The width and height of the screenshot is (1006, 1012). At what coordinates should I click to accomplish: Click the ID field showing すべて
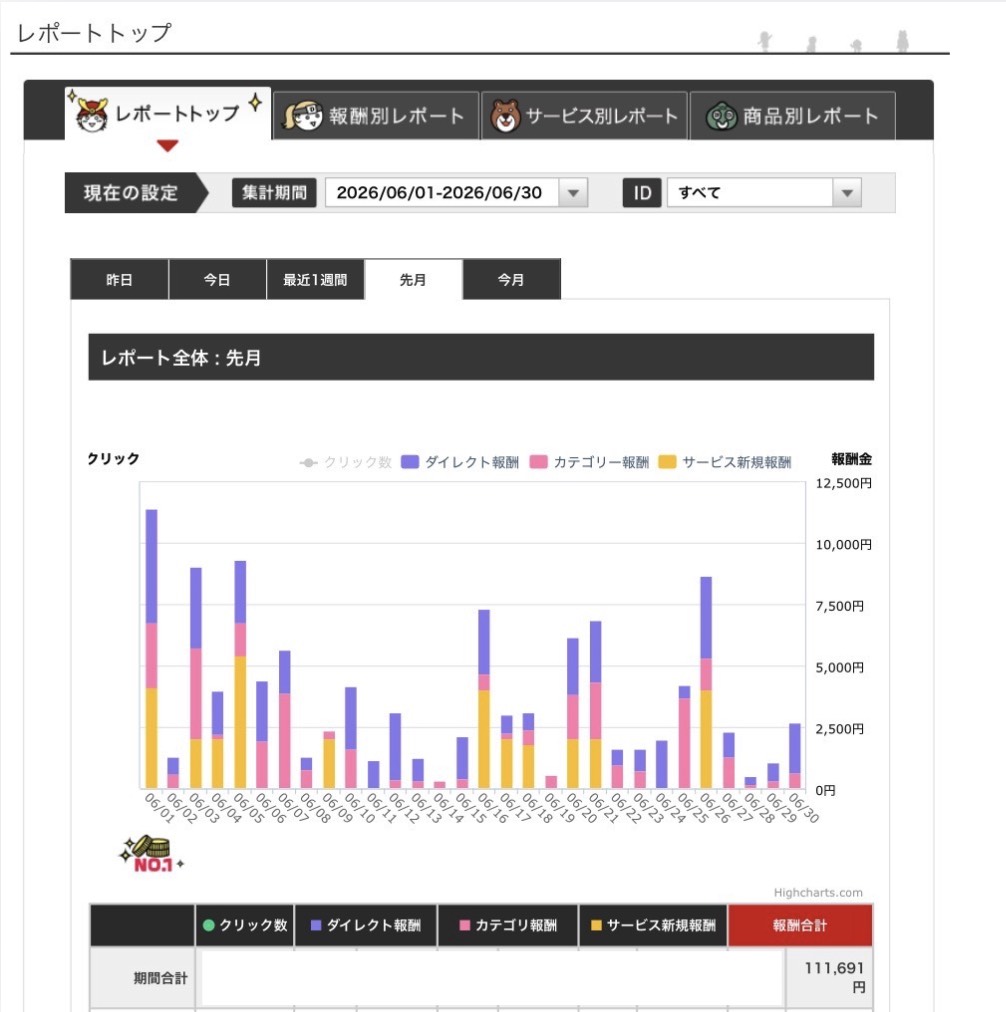point(750,193)
